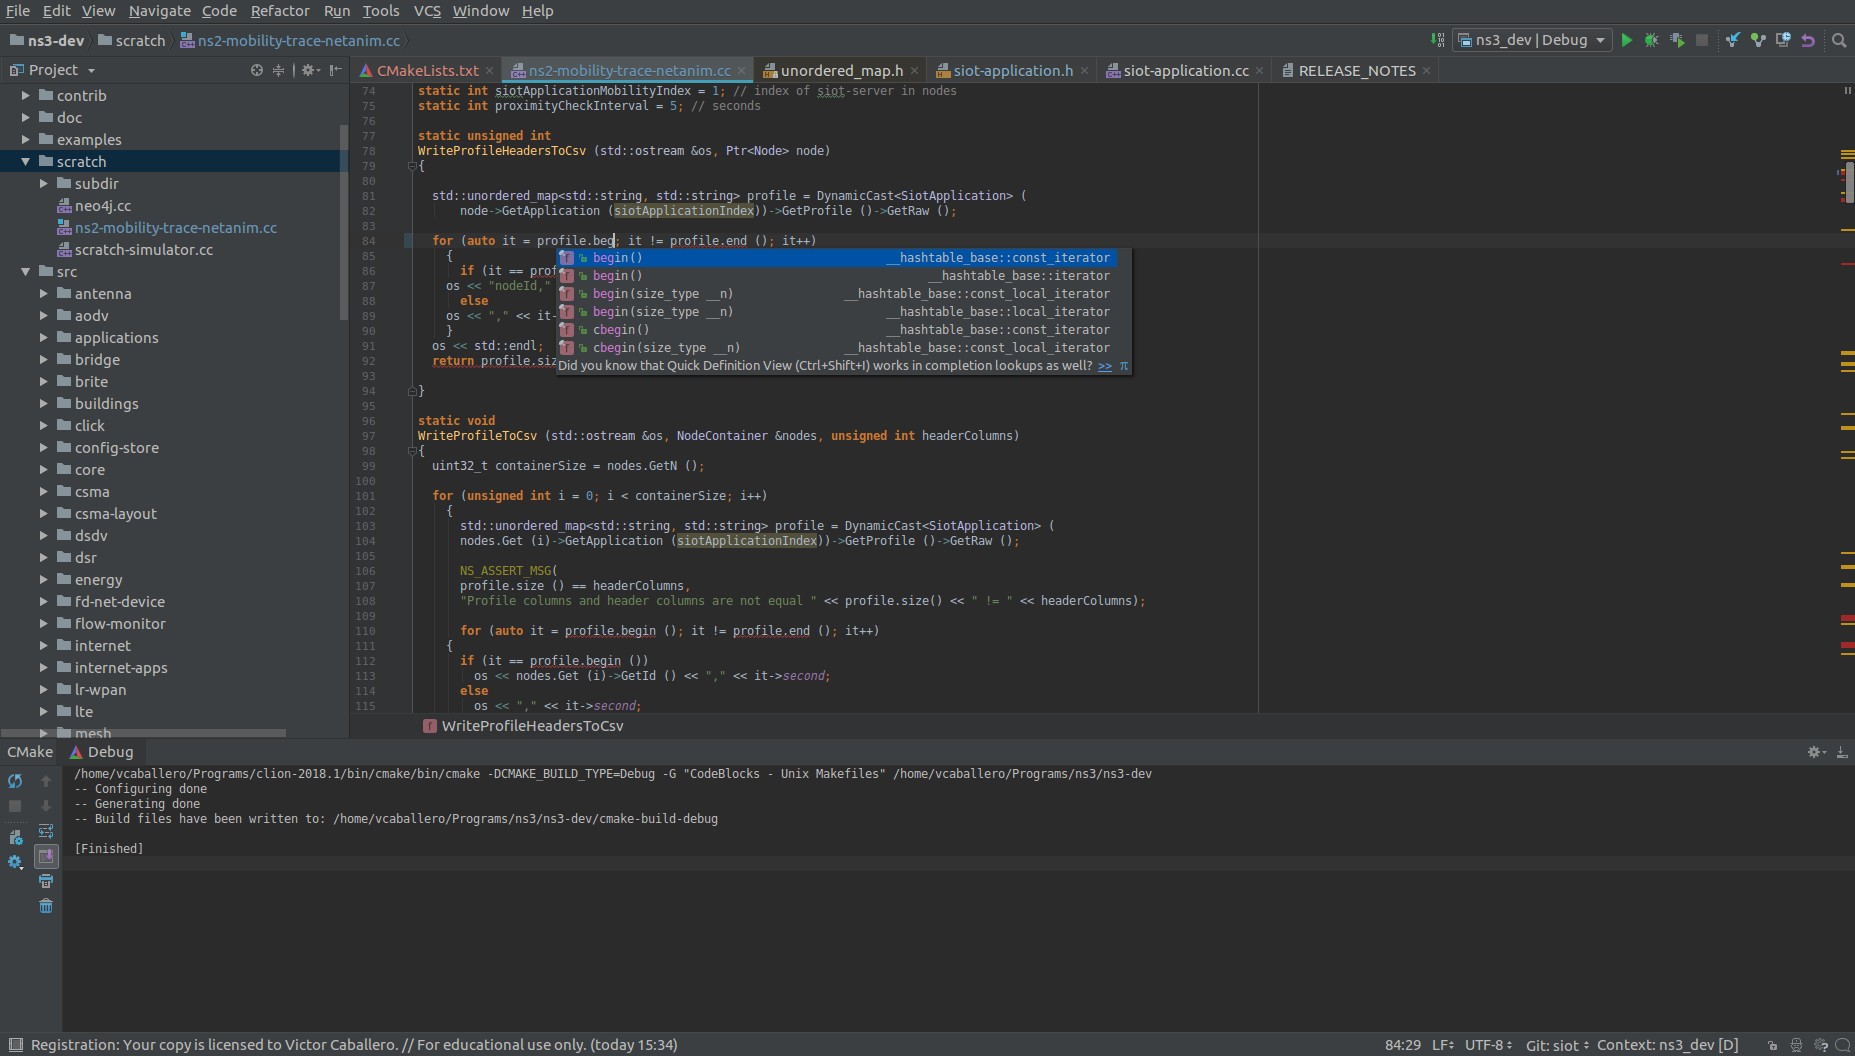Expand the applications folder
This screenshot has width=1855, height=1056.
click(x=43, y=338)
